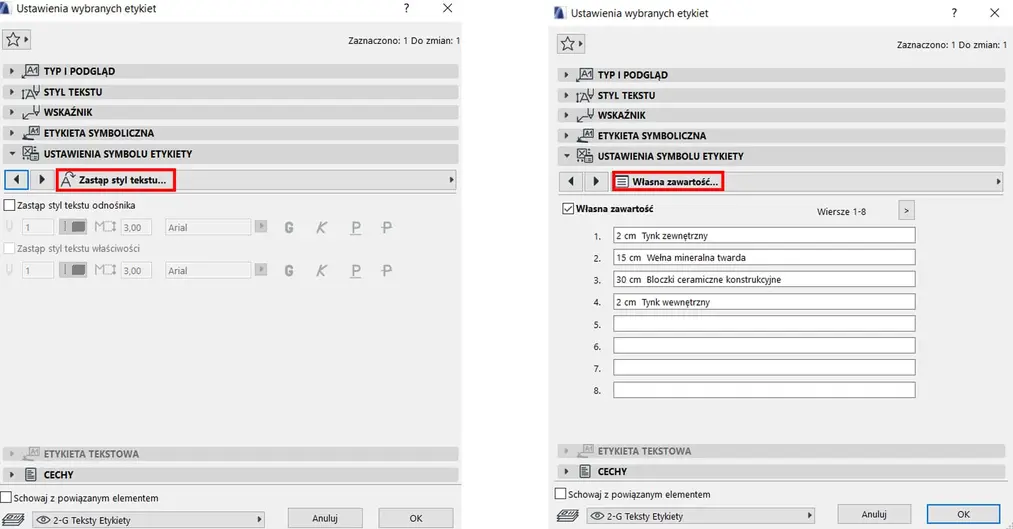This screenshot has width=1013, height=529.
Task: Close the left dialog window
Action: tap(447, 8)
